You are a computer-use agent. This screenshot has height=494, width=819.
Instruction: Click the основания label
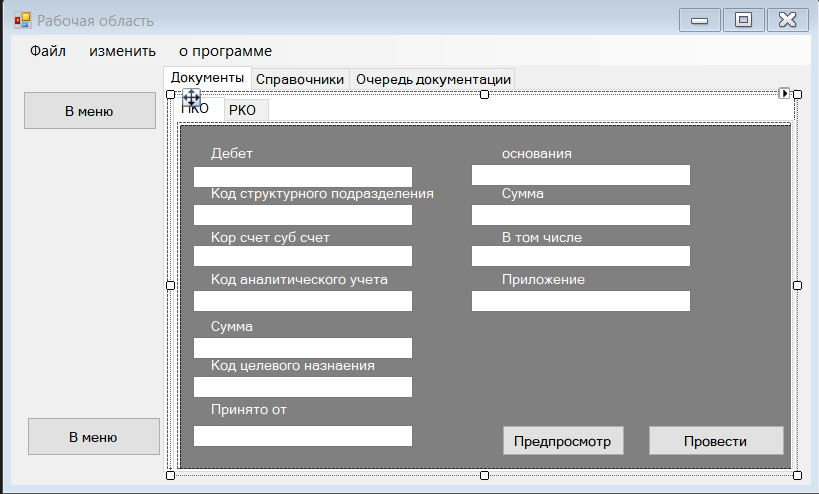(536, 154)
